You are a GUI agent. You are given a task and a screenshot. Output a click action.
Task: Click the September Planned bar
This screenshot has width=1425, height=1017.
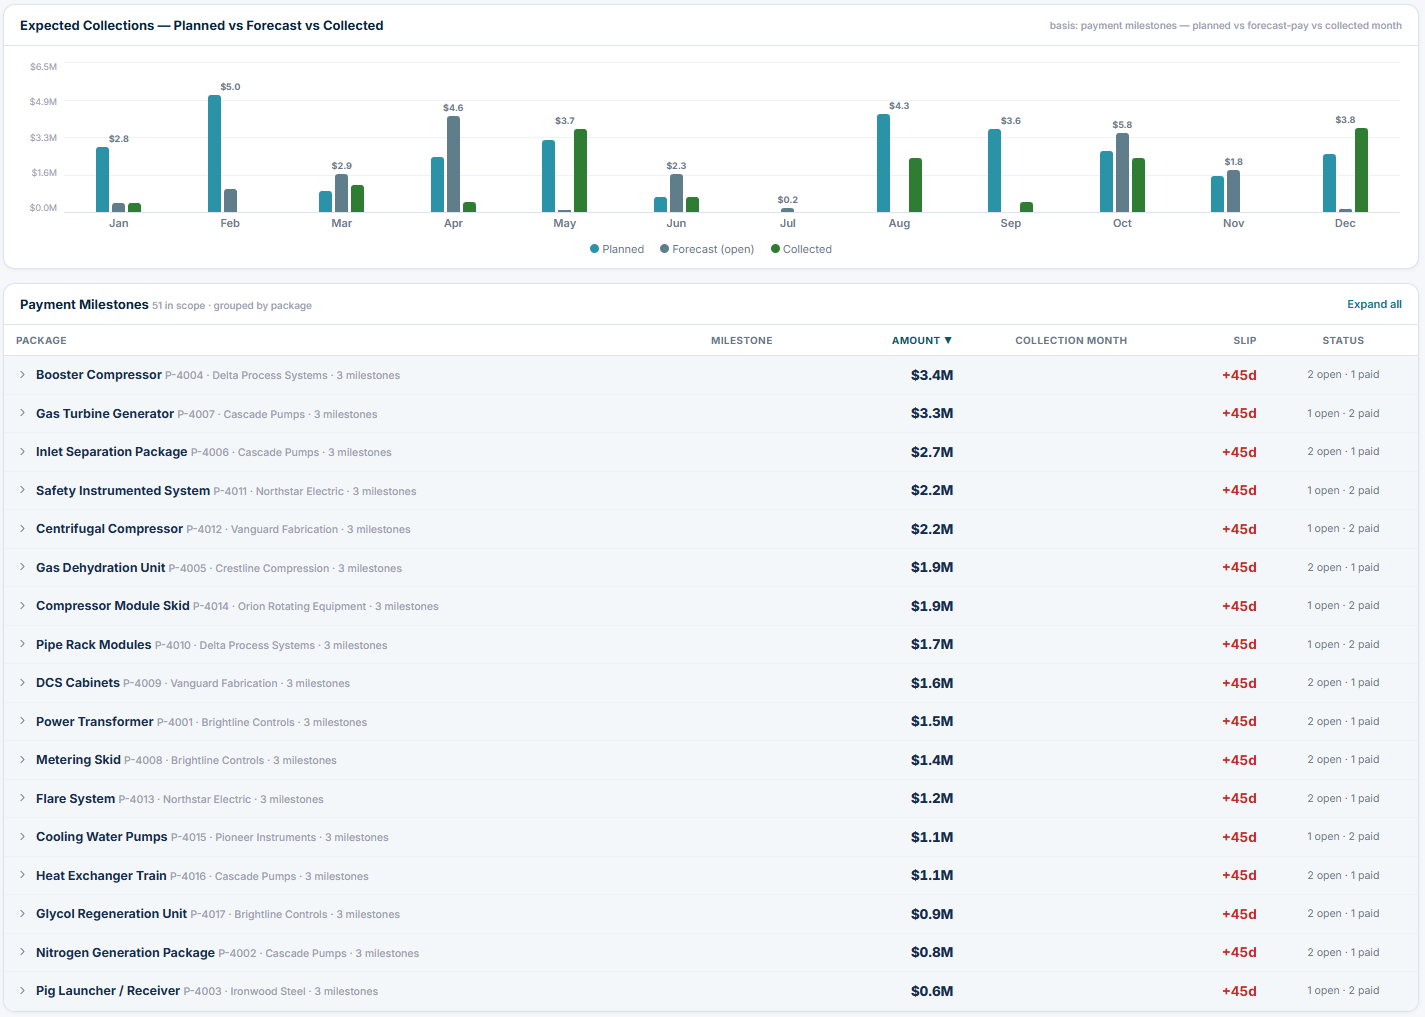coord(994,170)
